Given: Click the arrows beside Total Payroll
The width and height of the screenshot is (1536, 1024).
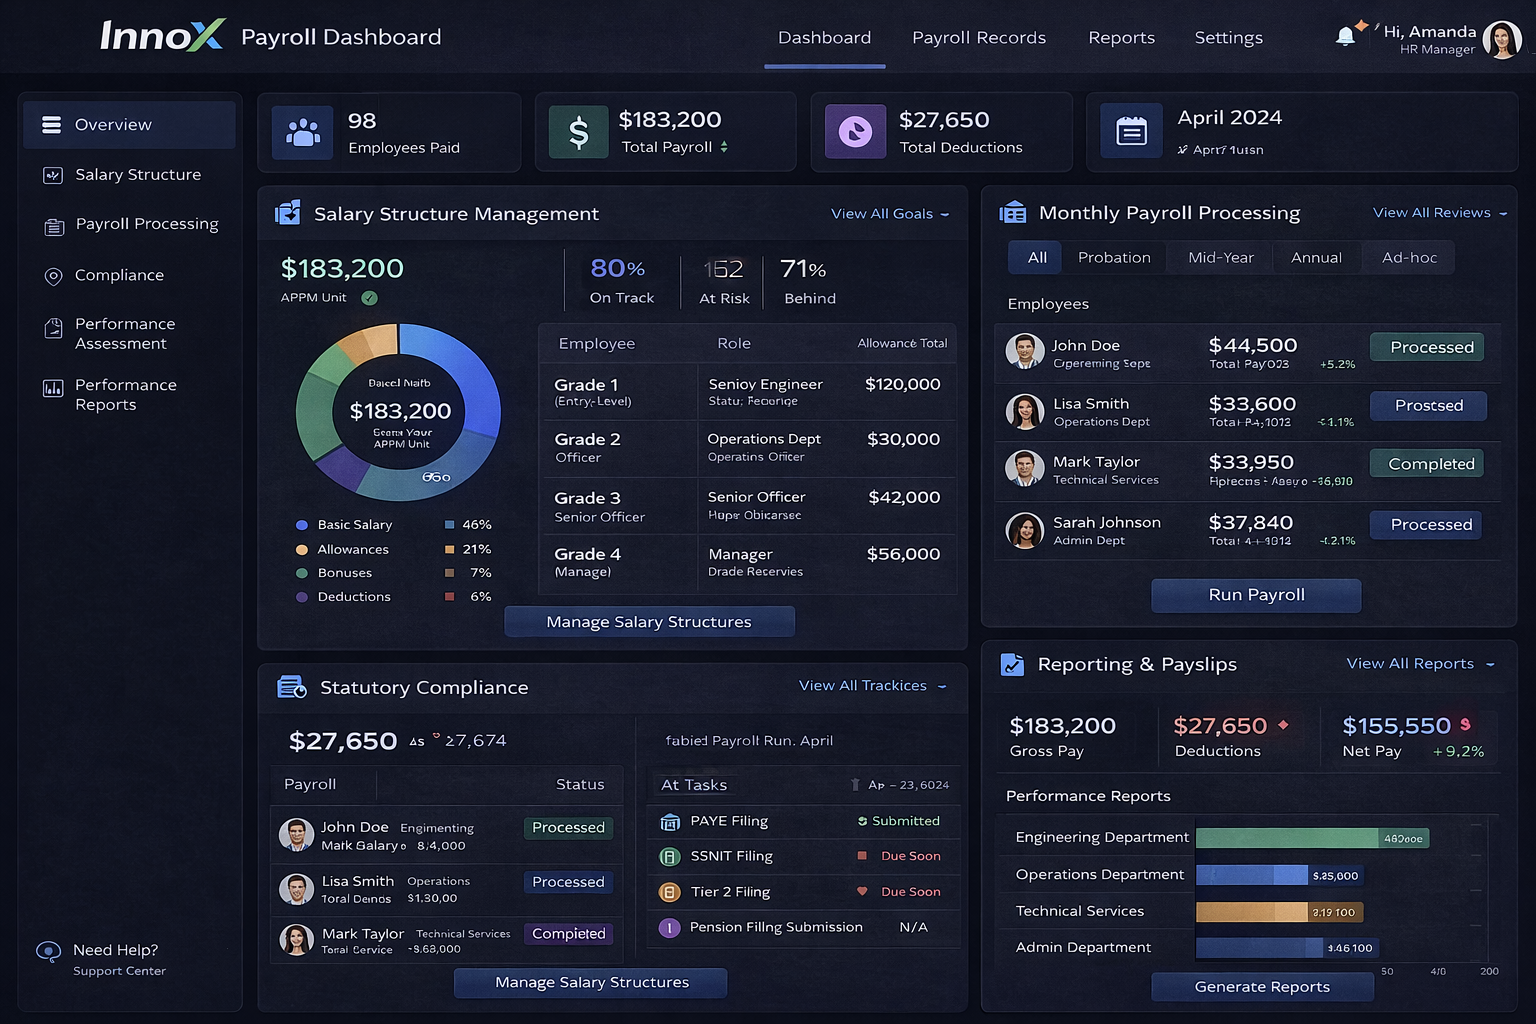Looking at the screenshot, I should point(724,147).
